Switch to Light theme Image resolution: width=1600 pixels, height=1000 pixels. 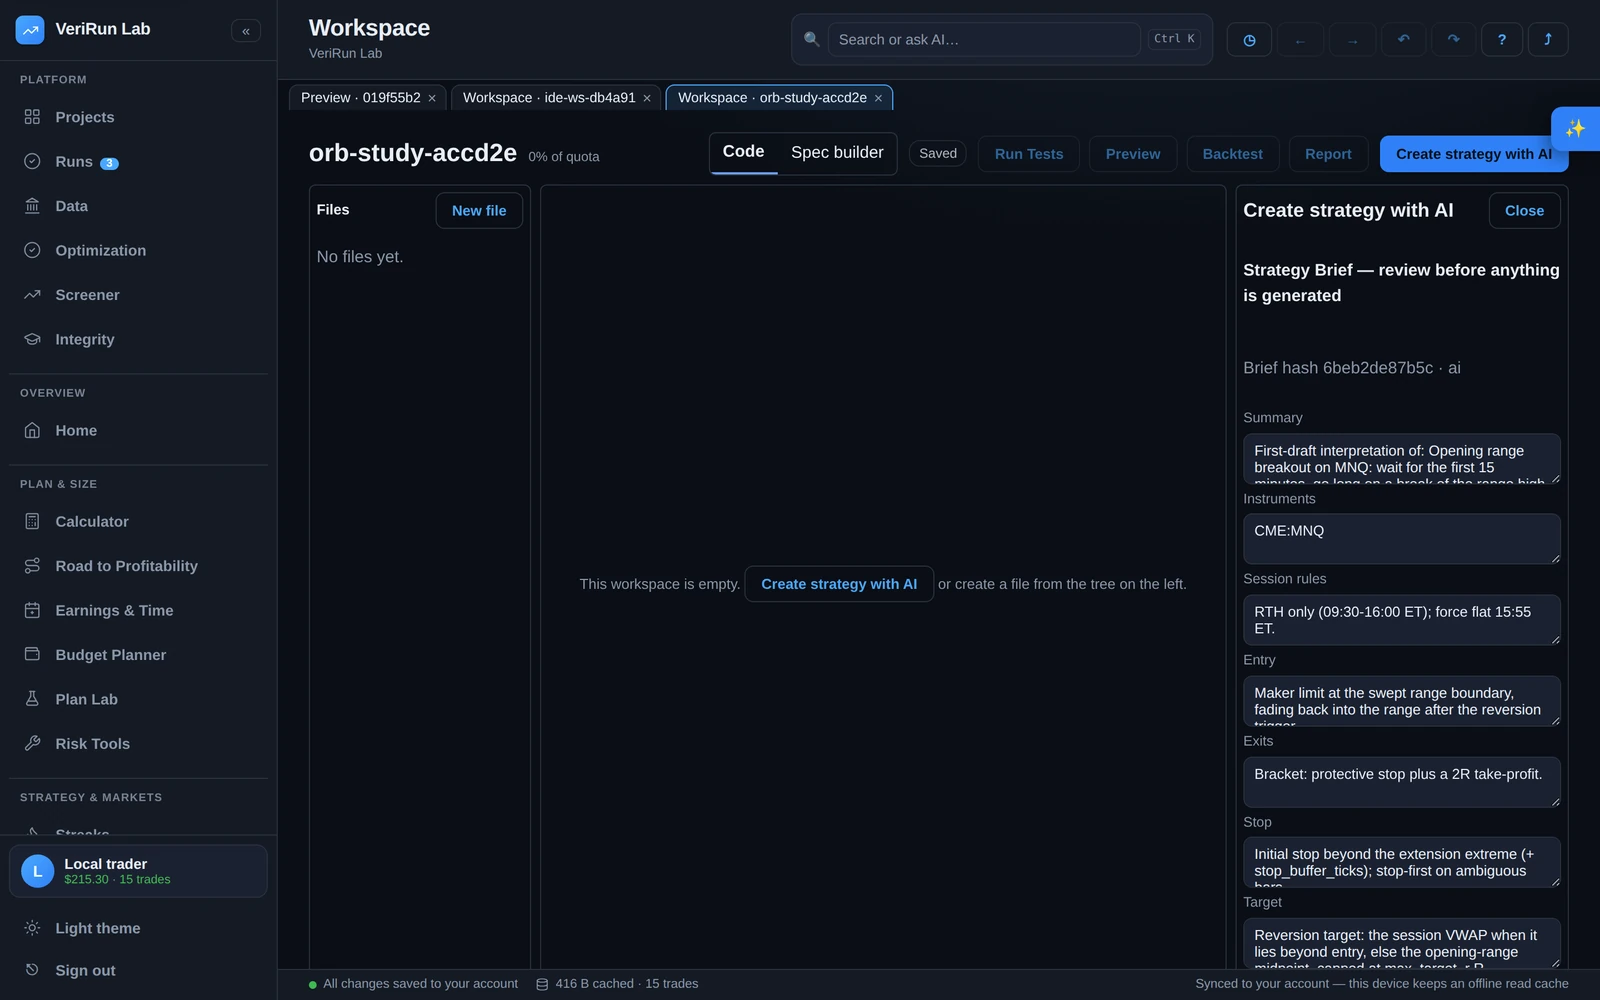click(x=138, y=928)
